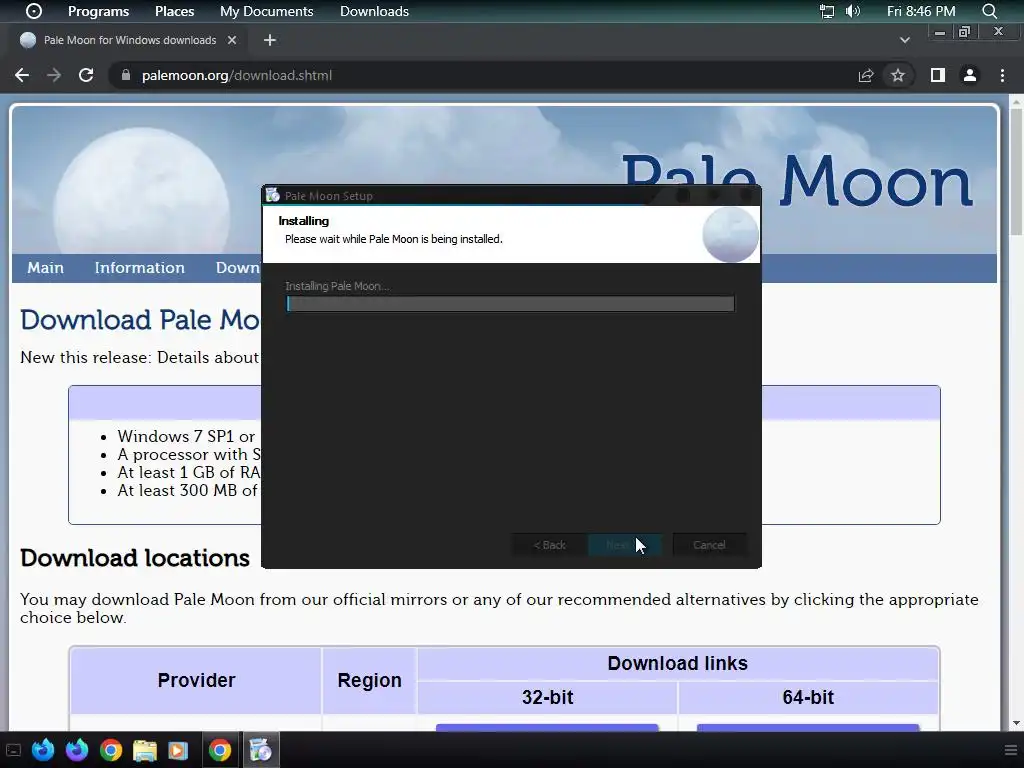Expand the tab search chevron
This screenshot has width=1024, height=768.
pyautogui.click(x=904, y=40)
